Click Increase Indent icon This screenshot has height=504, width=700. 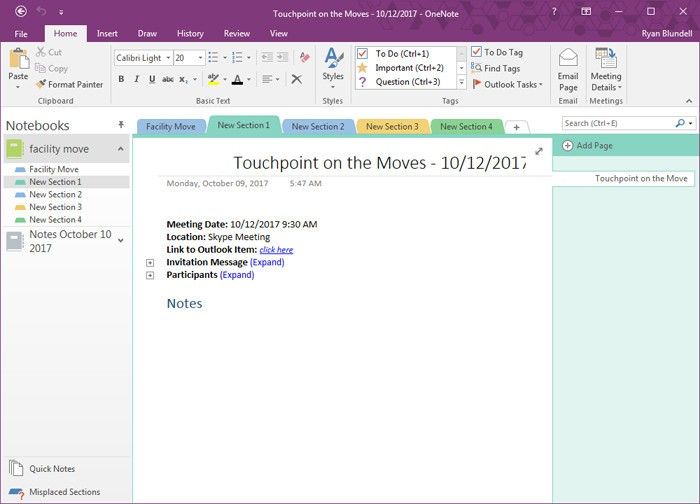click(x=282, y=57)
